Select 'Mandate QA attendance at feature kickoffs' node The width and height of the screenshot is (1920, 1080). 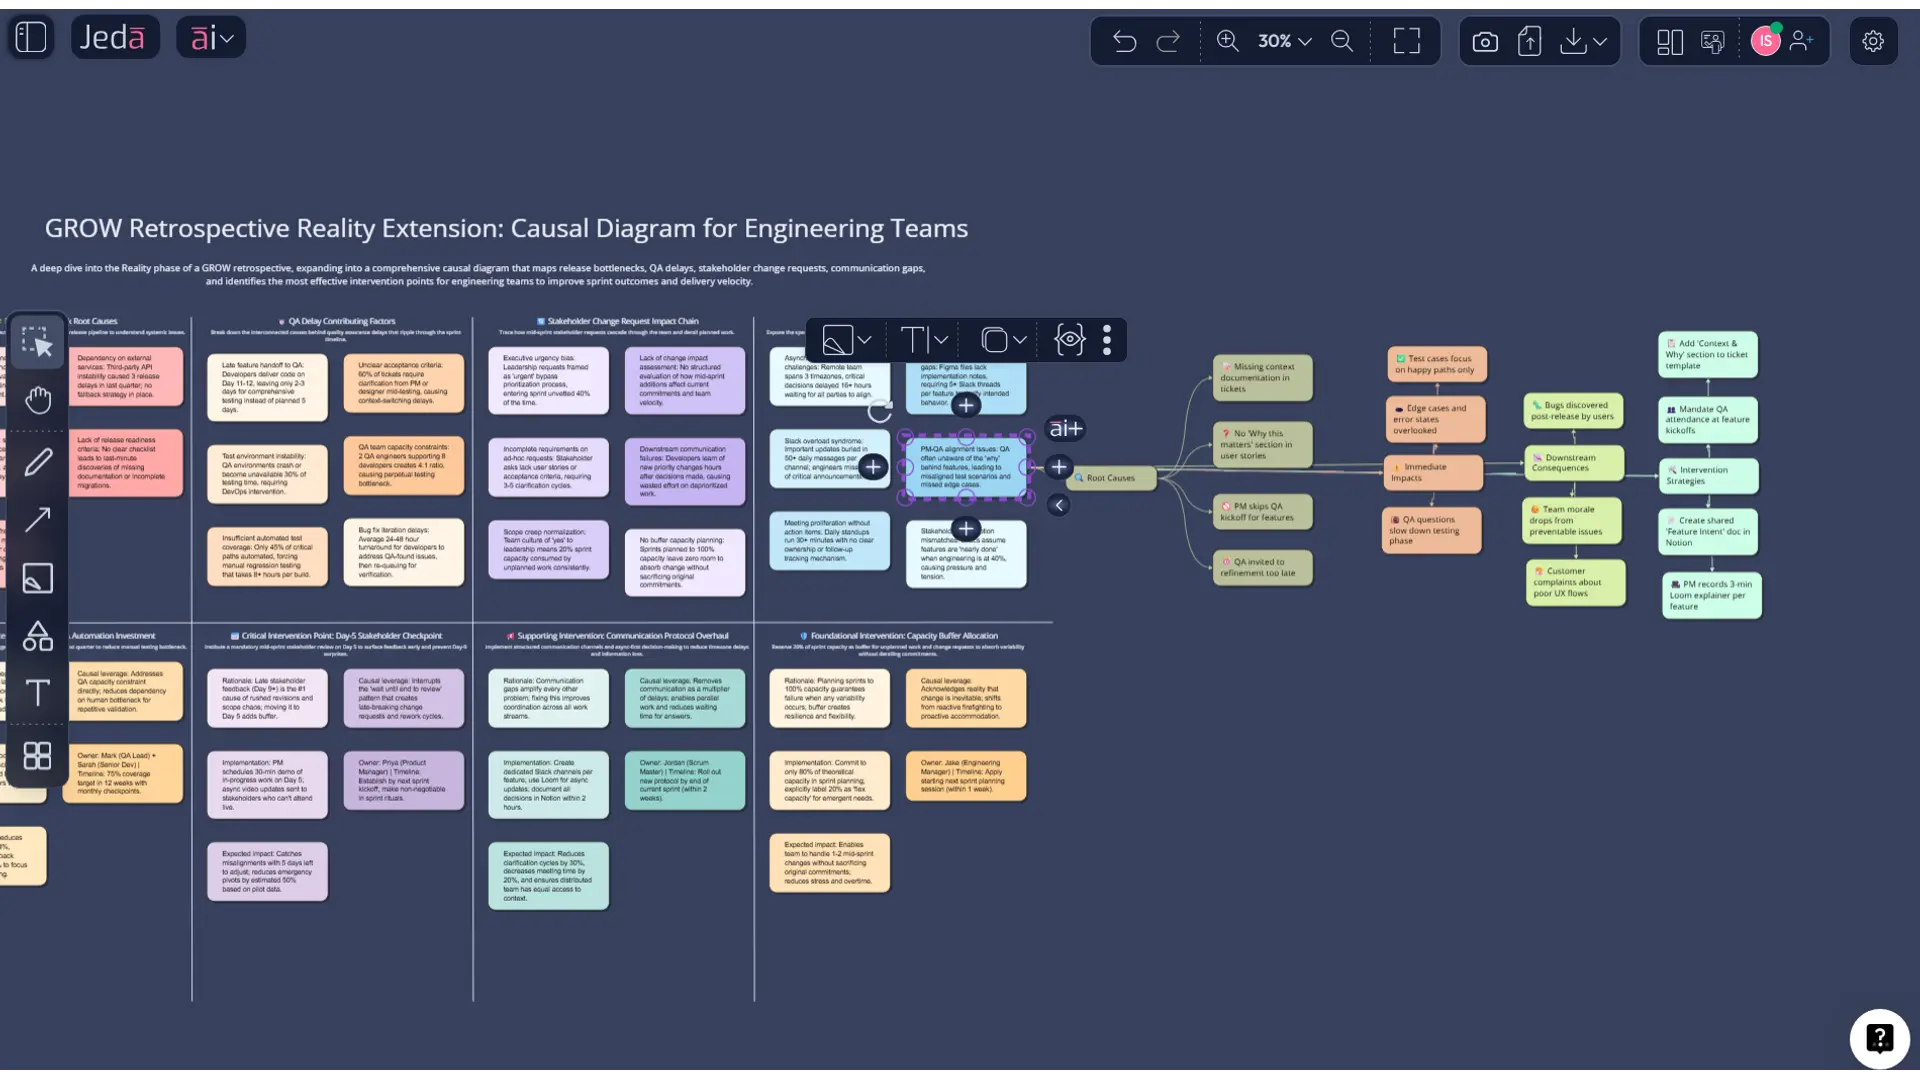(1708, 420)
